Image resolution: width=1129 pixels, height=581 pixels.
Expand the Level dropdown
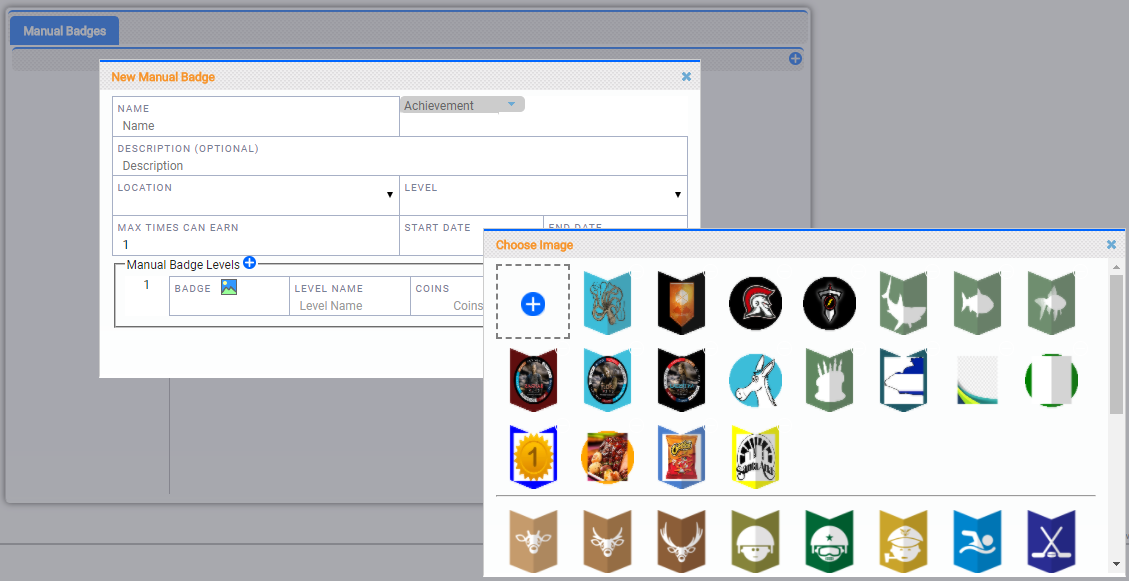pos(677,195)
